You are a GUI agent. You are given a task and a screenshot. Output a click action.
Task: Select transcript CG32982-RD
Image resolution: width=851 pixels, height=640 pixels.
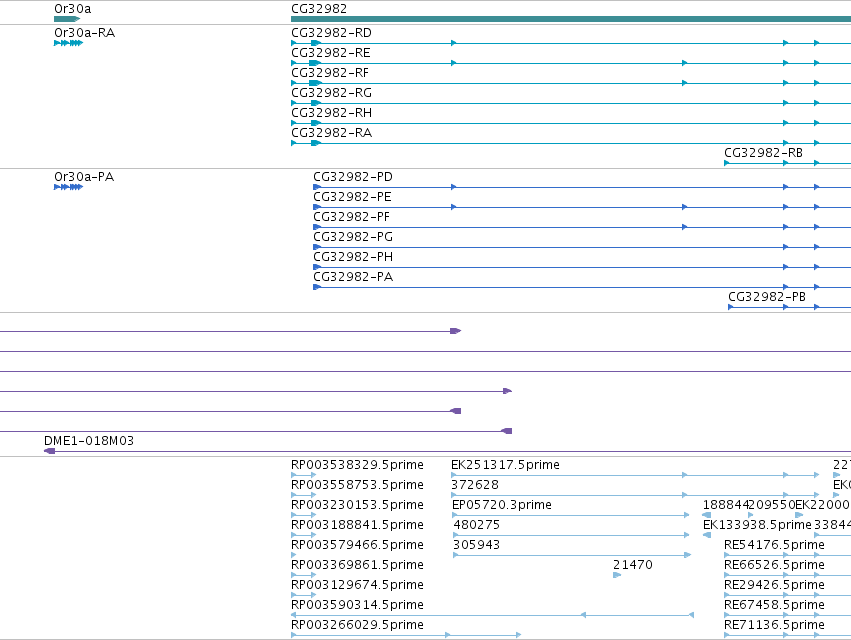(x=332, y=33)
